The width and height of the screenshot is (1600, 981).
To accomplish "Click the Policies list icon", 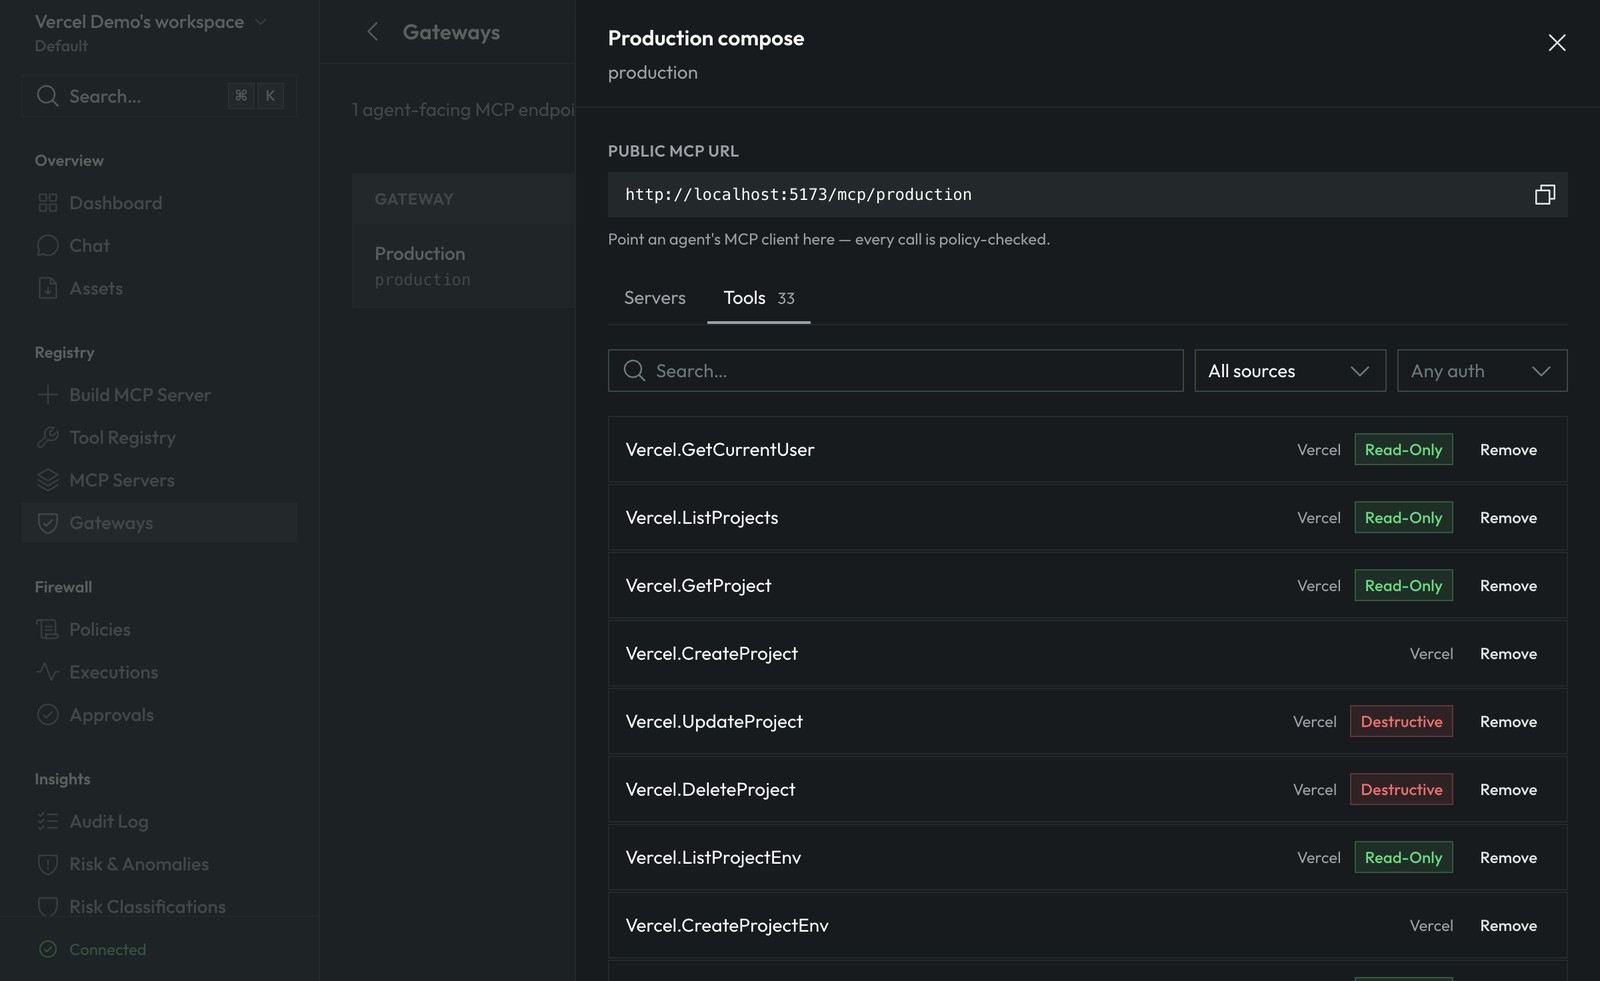I will 48,630.
